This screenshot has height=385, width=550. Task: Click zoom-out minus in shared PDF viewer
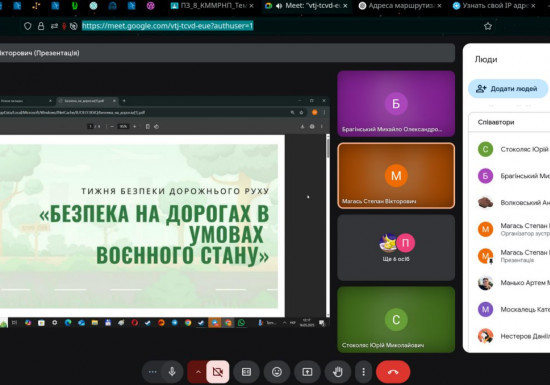[x=112, y=127]
